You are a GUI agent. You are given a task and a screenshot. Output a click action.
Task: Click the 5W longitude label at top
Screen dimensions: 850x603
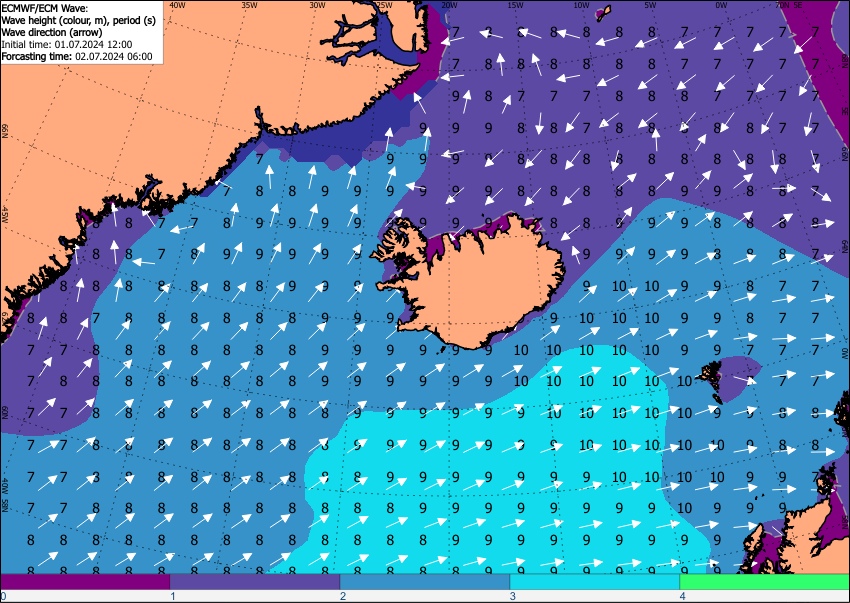651,5
